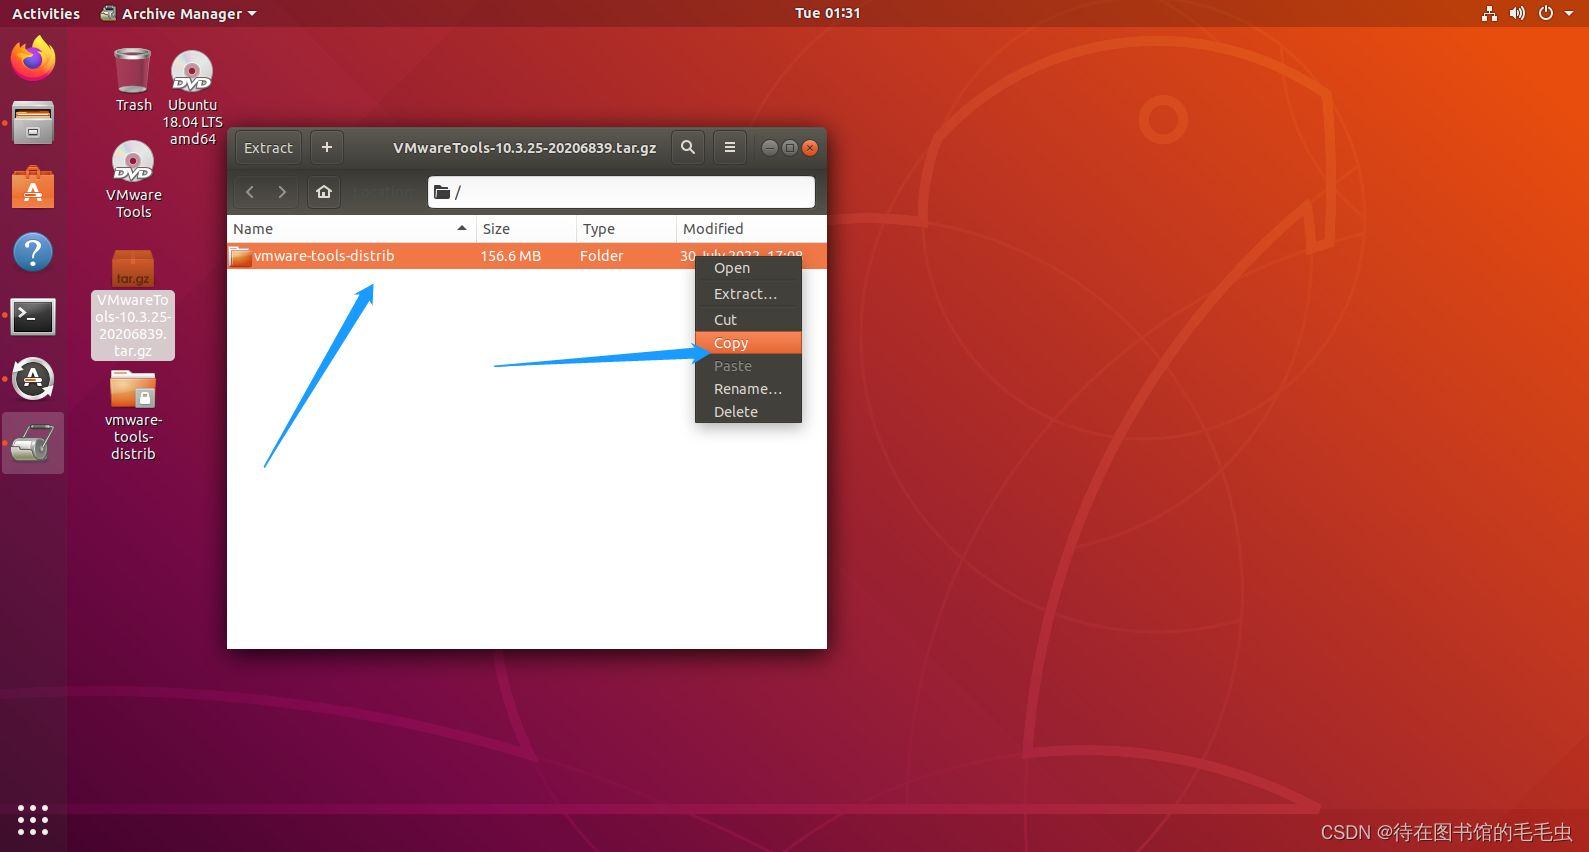Click the Folder type cell
This screenshot has height=852, width=1589.
[x=602, y=256]
